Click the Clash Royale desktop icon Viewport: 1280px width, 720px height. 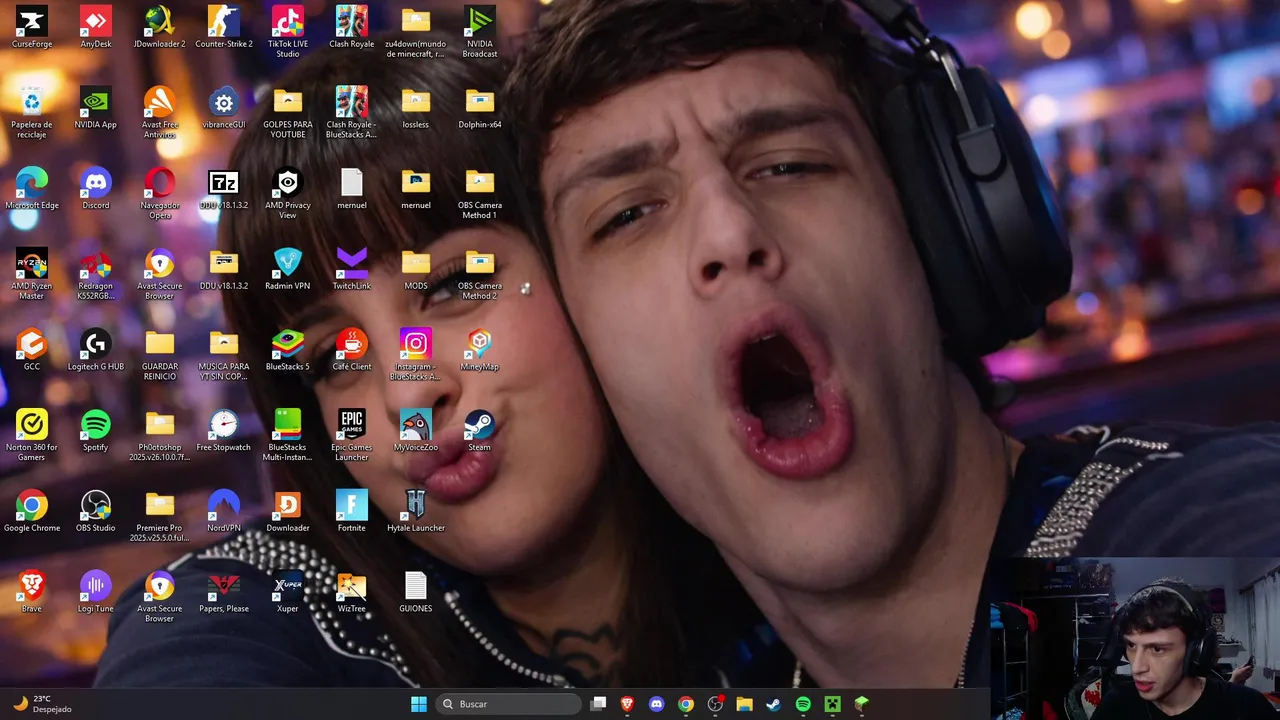(352, 27)
